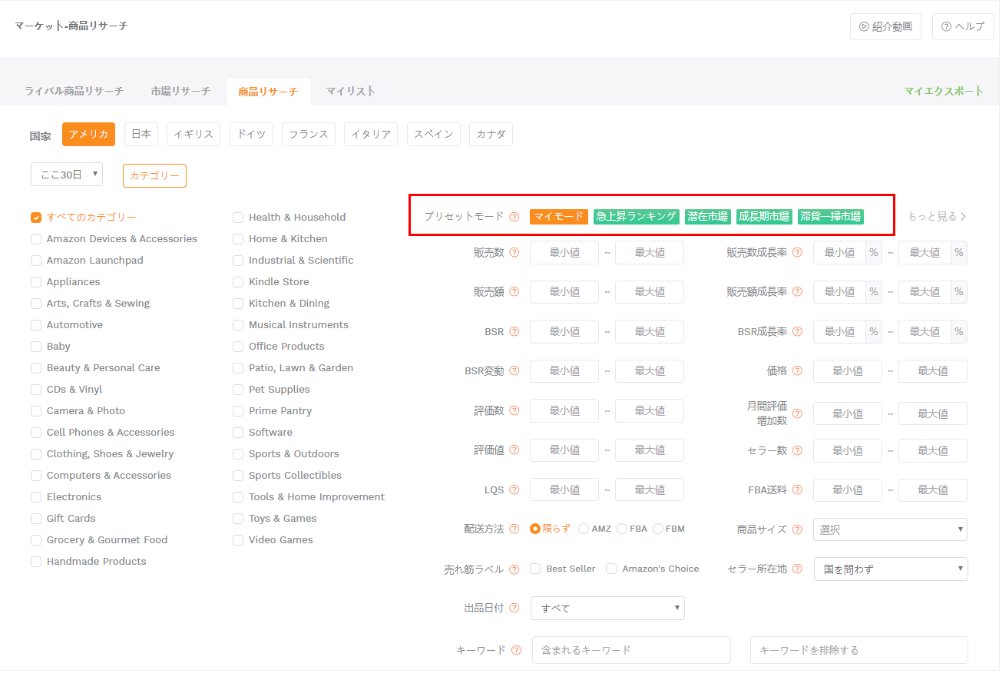Viewport: 1001px width, 677px height.
Task: Open the ここ30日 period dropdown
Action: click(x=67, y=175)
